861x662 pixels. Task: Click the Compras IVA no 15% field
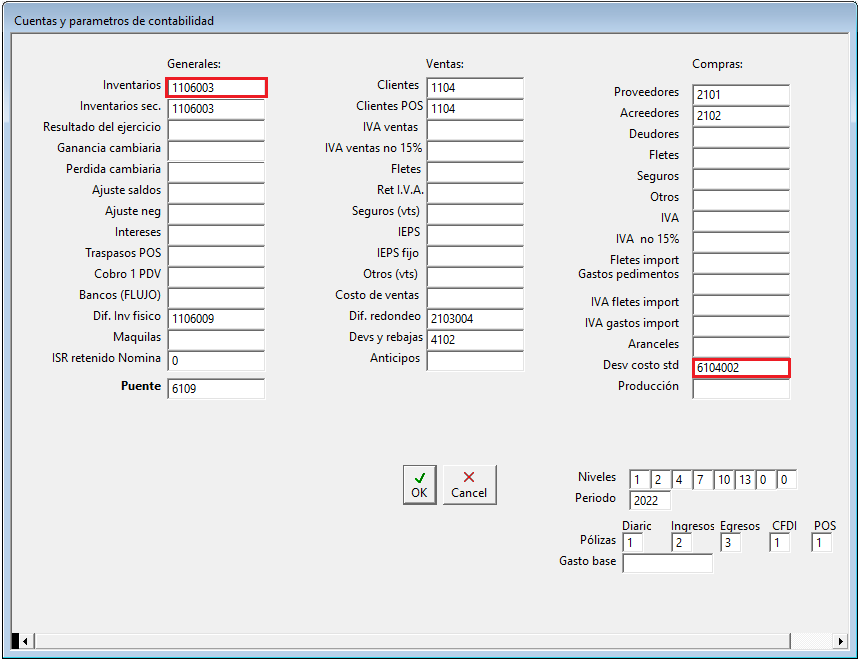click(741, 242)
